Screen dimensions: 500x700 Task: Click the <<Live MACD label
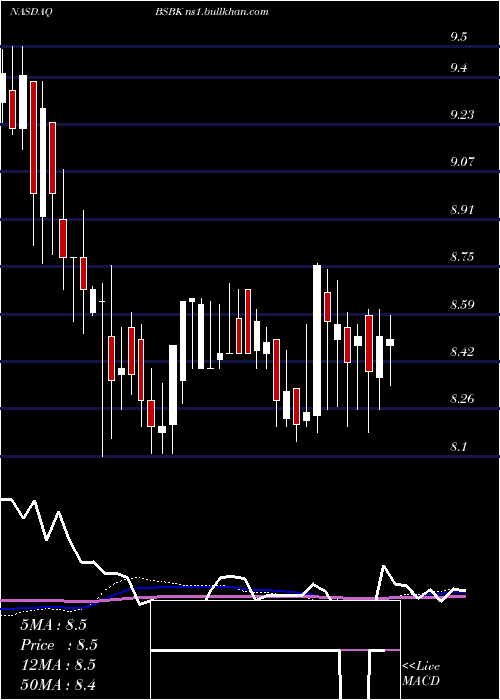point(421,674)
